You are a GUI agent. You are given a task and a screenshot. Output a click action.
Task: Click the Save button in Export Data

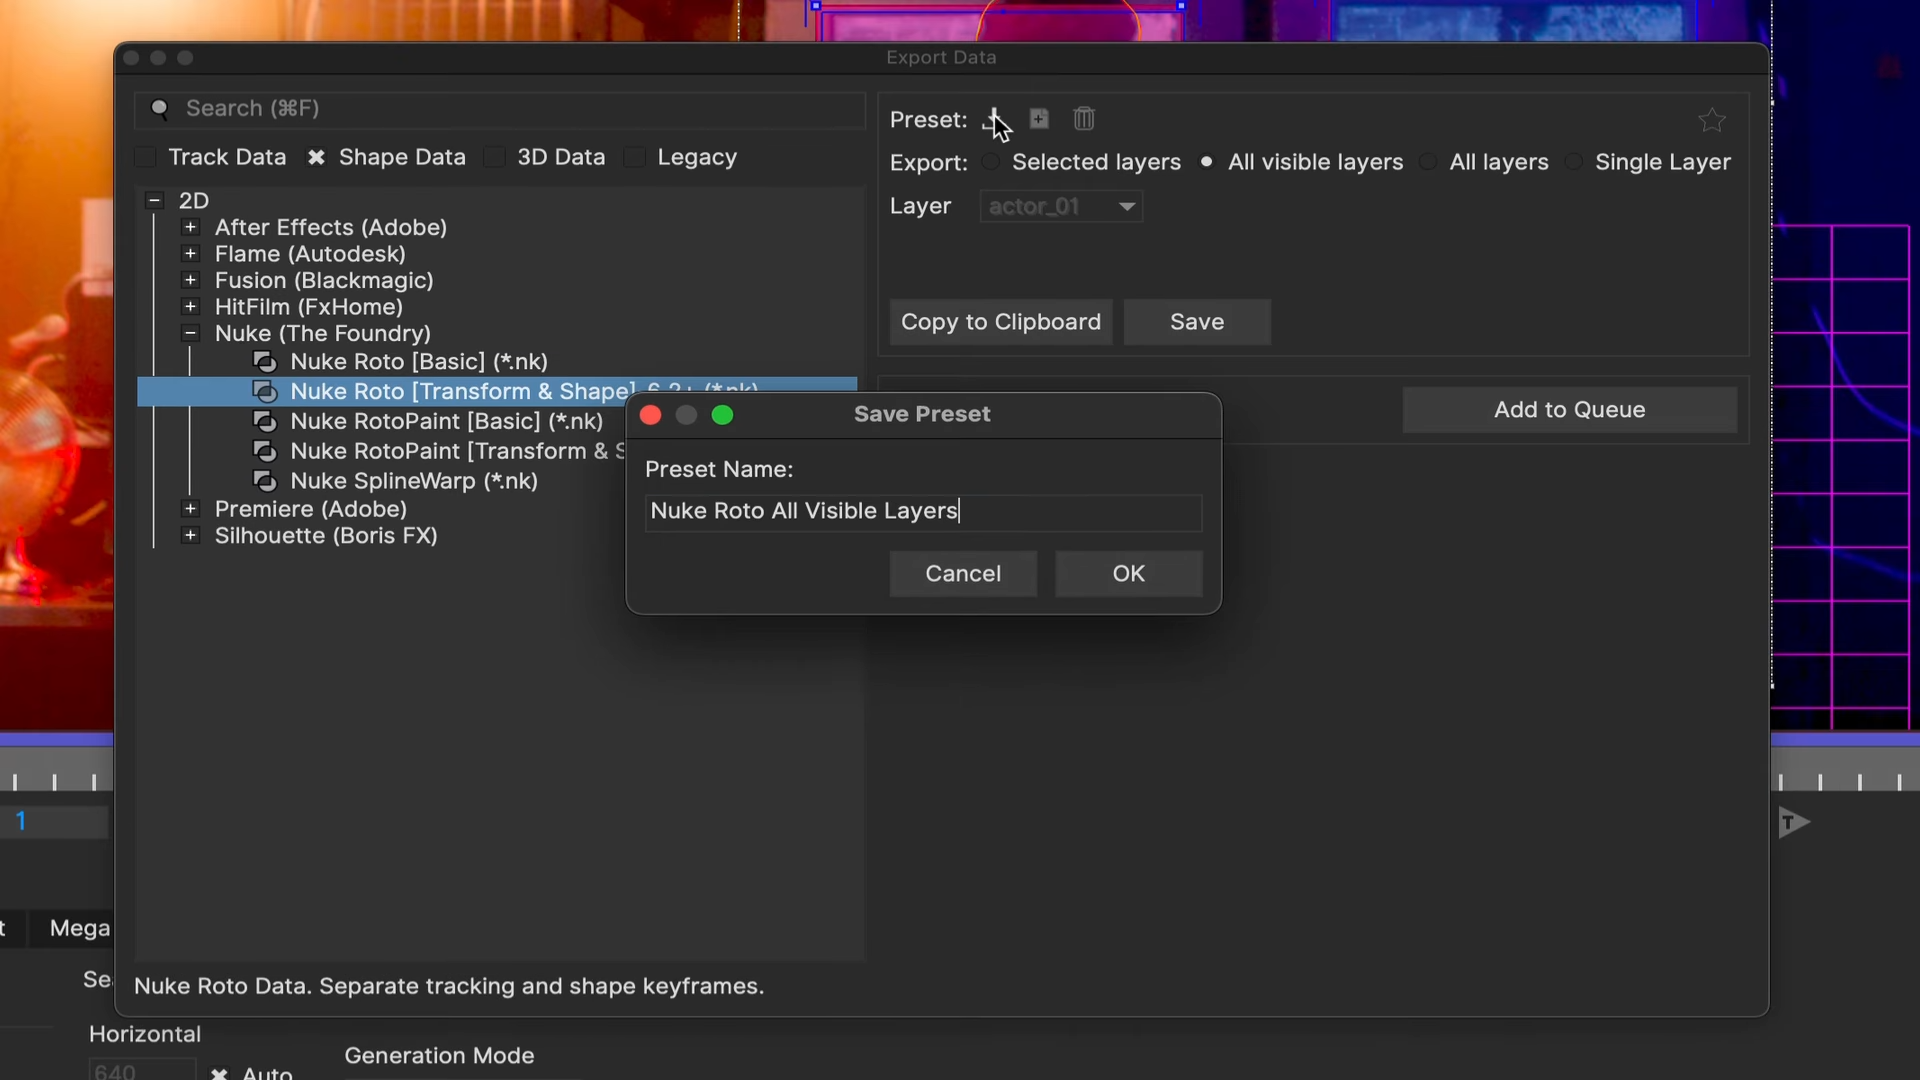click(x=1197, y=322)
